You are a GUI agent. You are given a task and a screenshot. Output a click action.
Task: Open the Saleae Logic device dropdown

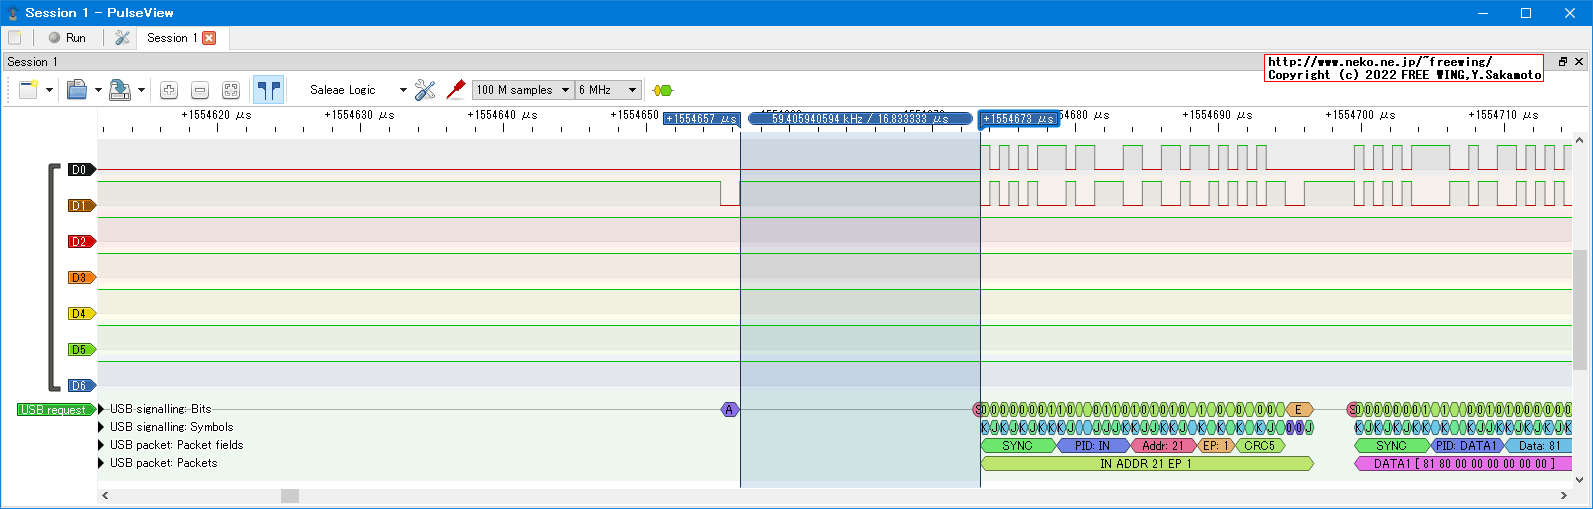(x=358, y=90)
